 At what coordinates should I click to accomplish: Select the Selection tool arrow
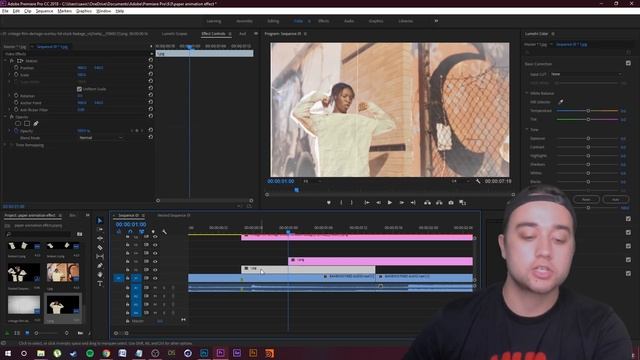[100, 220]
